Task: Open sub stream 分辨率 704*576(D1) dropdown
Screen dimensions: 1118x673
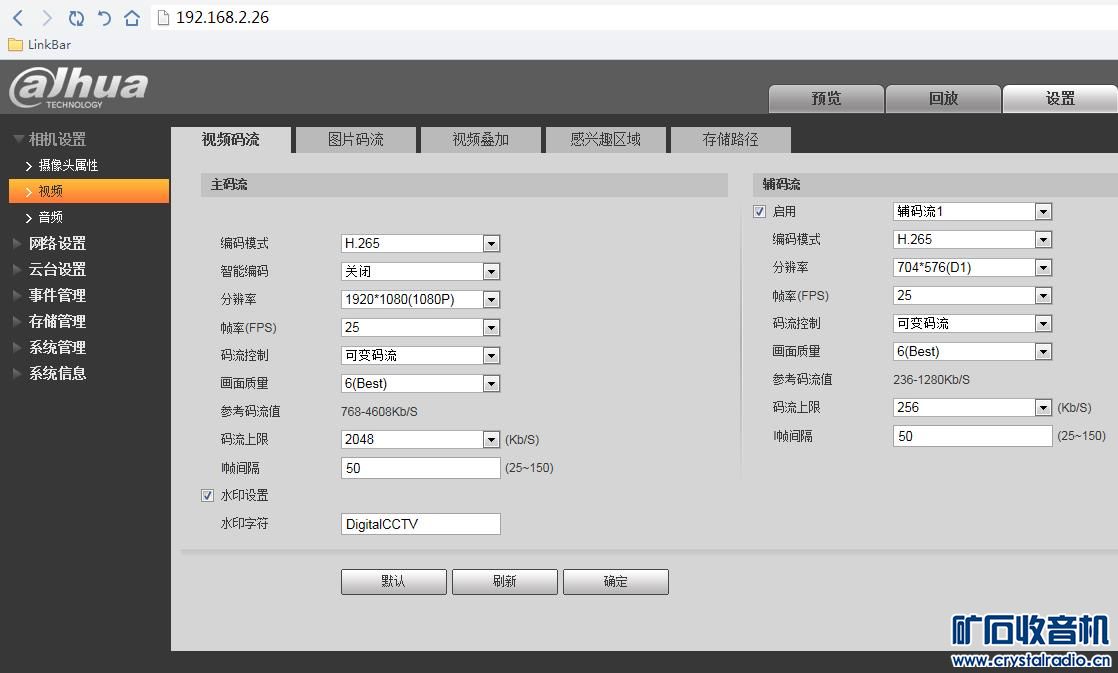Action: coord(973,267)
